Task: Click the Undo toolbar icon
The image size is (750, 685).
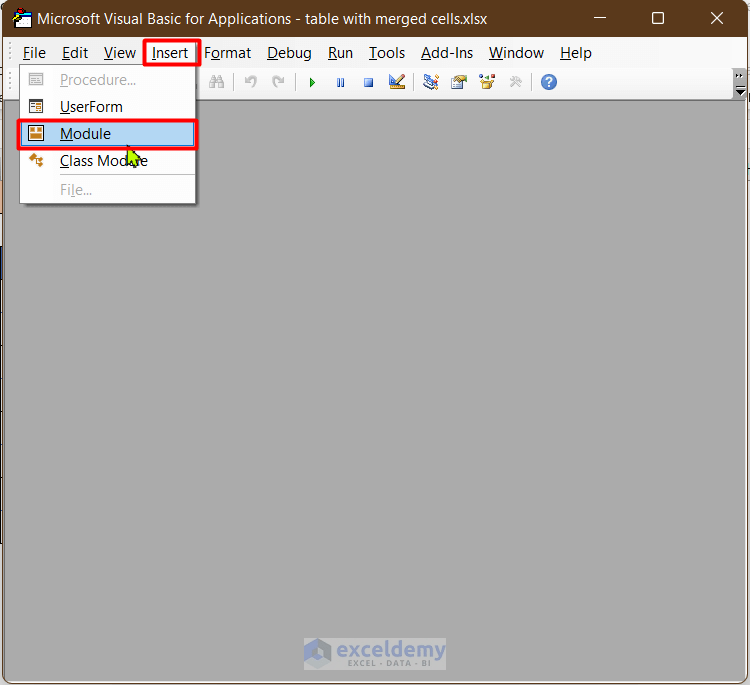Action: (x=251, y=82)
